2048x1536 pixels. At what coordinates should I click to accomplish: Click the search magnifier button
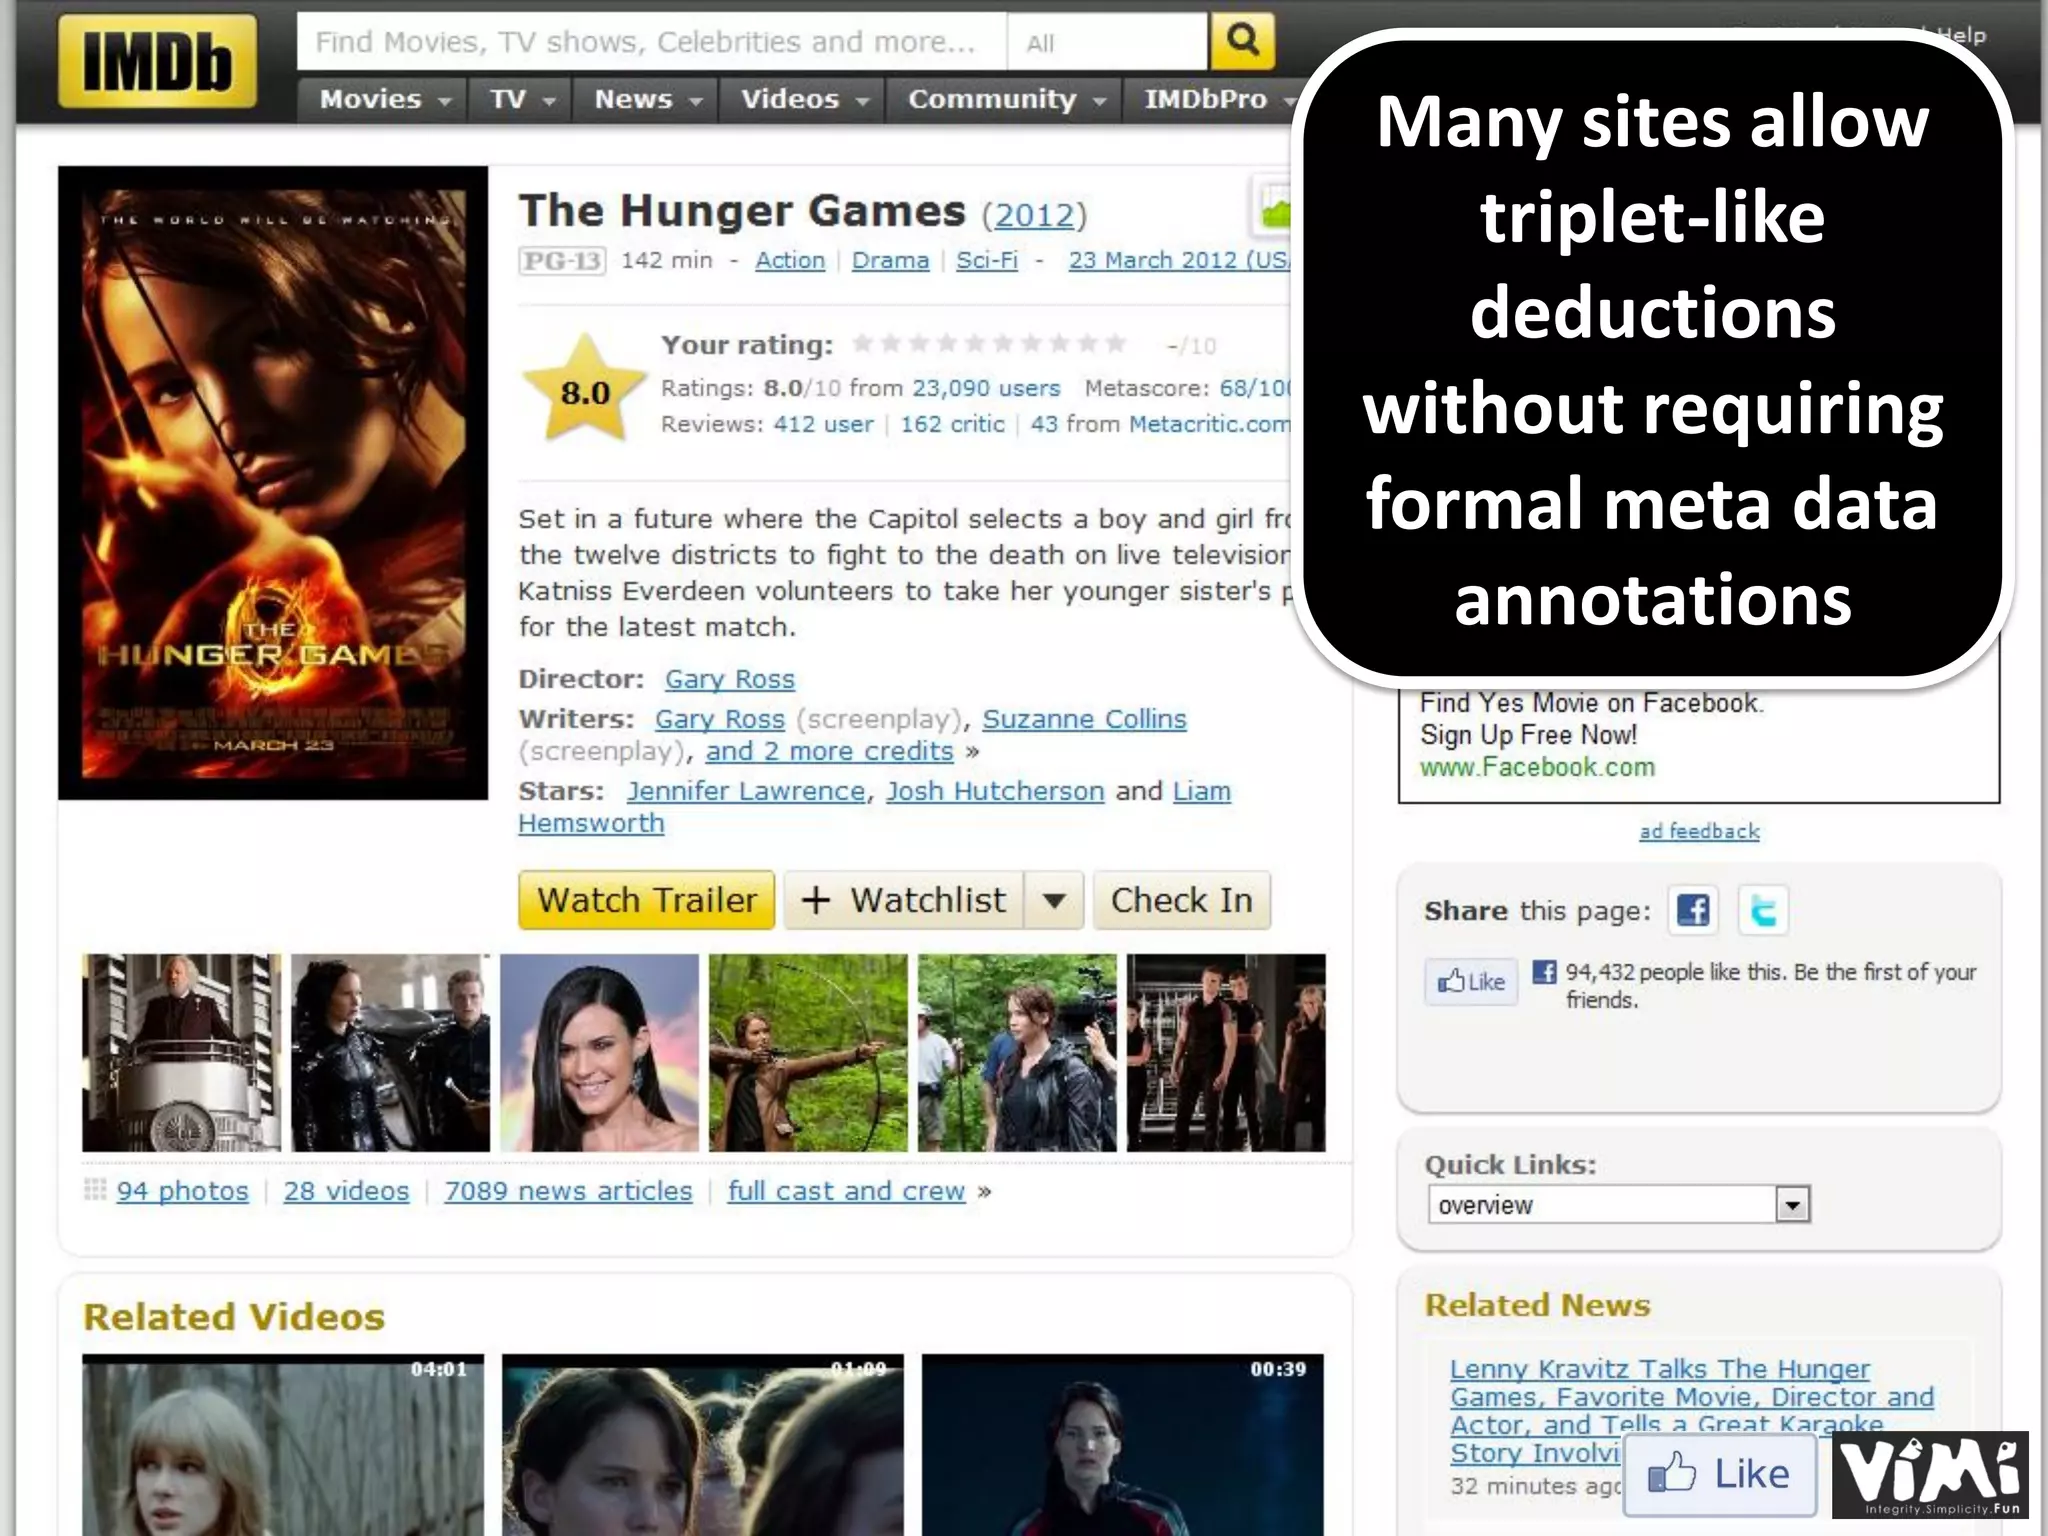(x=1242, y=41)
